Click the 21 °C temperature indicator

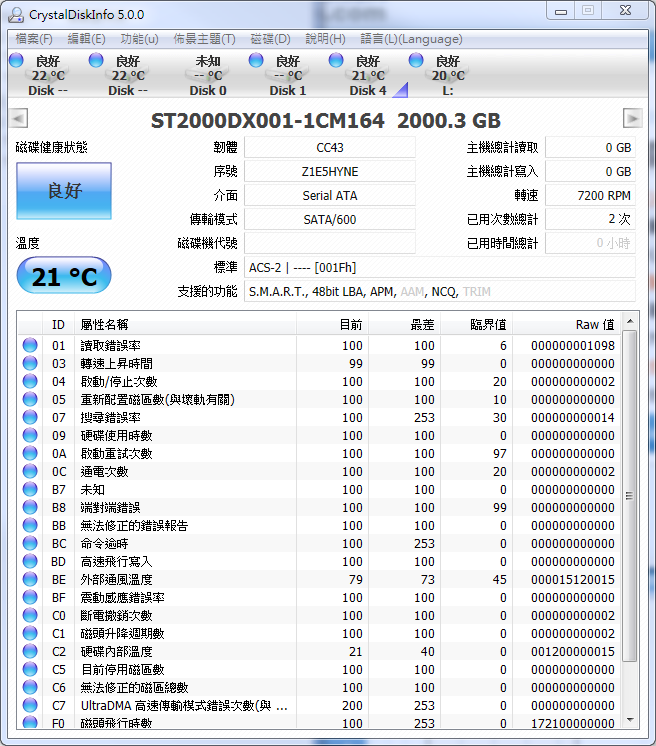pyautogui.click(x=64, y=275)
